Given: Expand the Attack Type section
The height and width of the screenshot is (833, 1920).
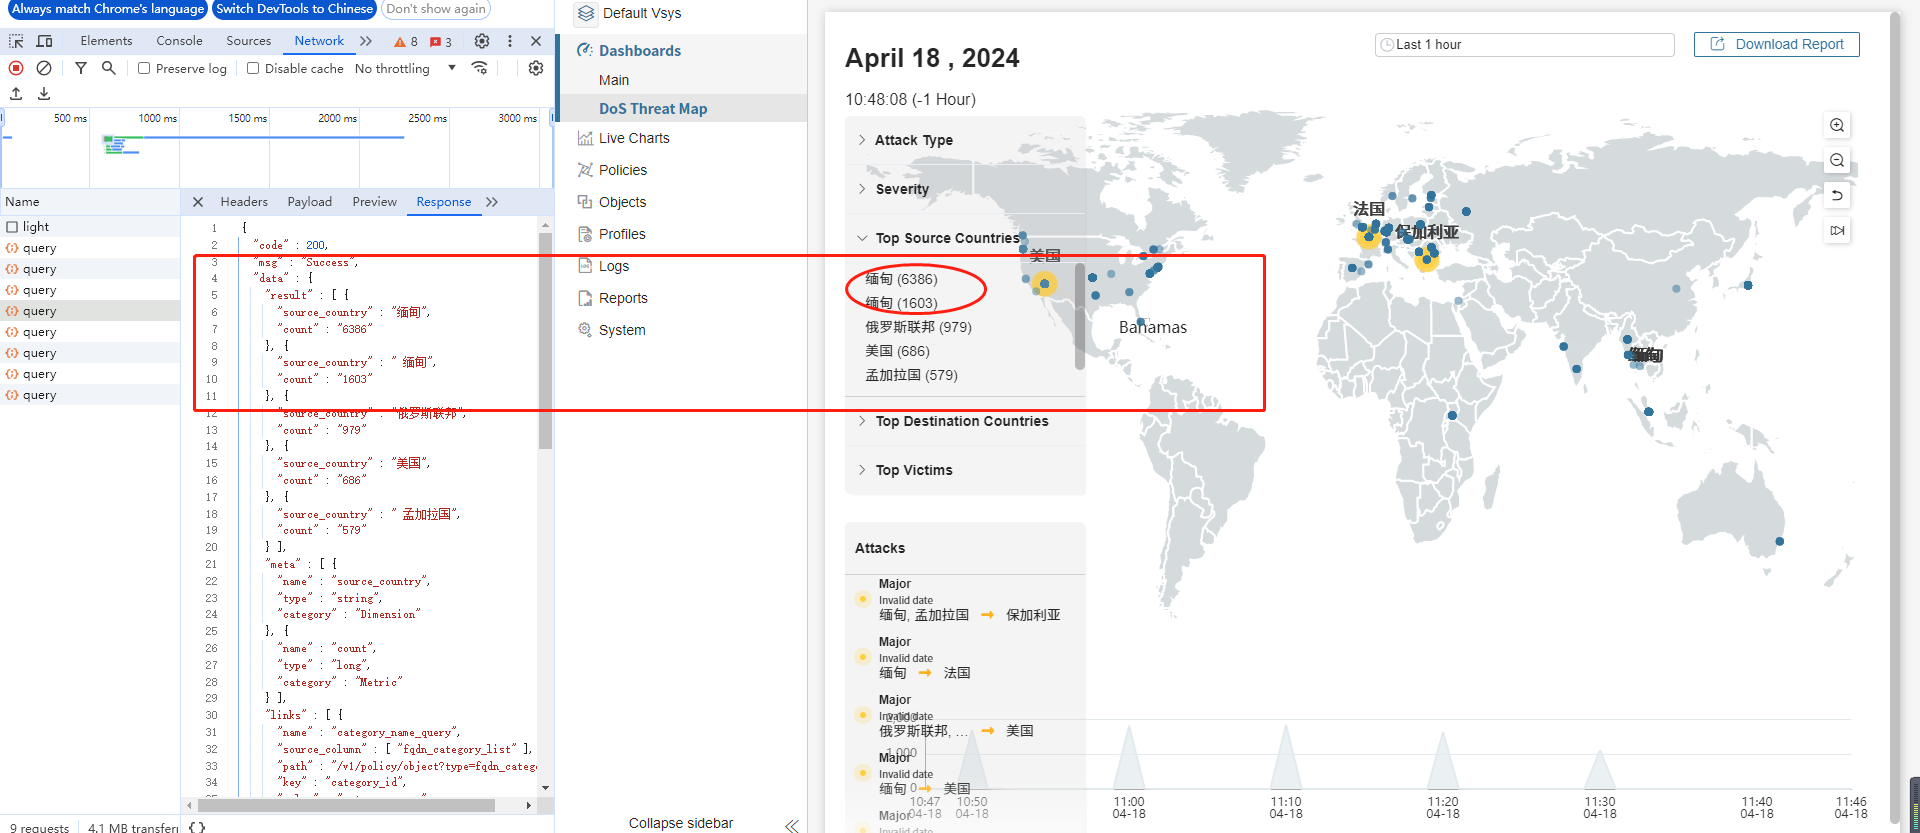Looking at the screenshot, I should [913, 140].
